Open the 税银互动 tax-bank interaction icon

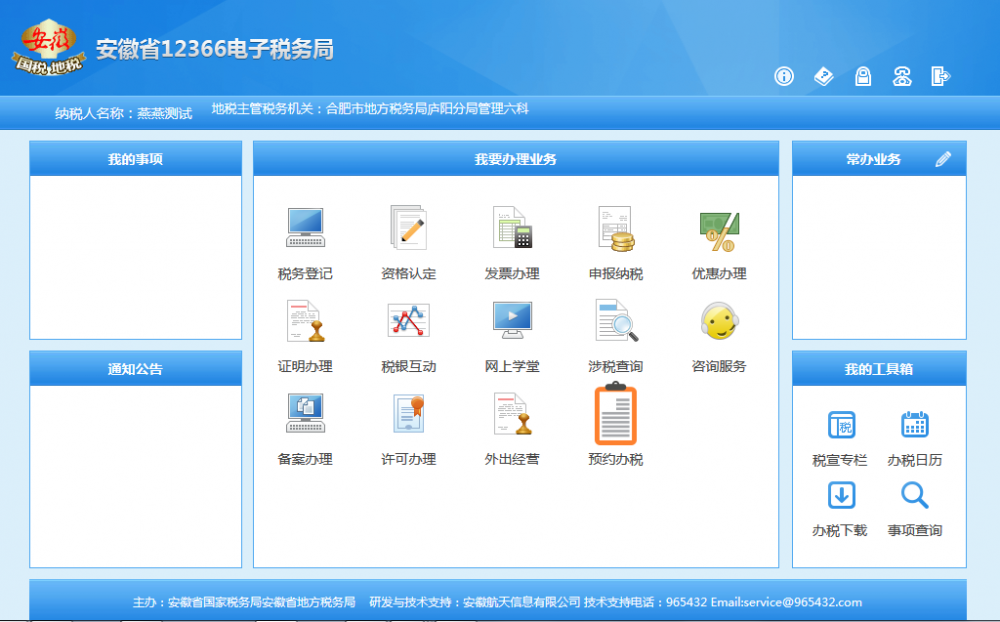coord(407,330)
